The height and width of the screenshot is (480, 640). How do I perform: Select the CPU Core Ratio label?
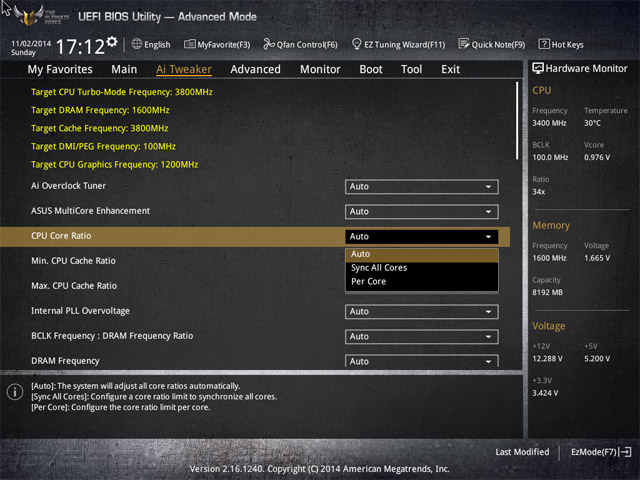coord(61,236)
